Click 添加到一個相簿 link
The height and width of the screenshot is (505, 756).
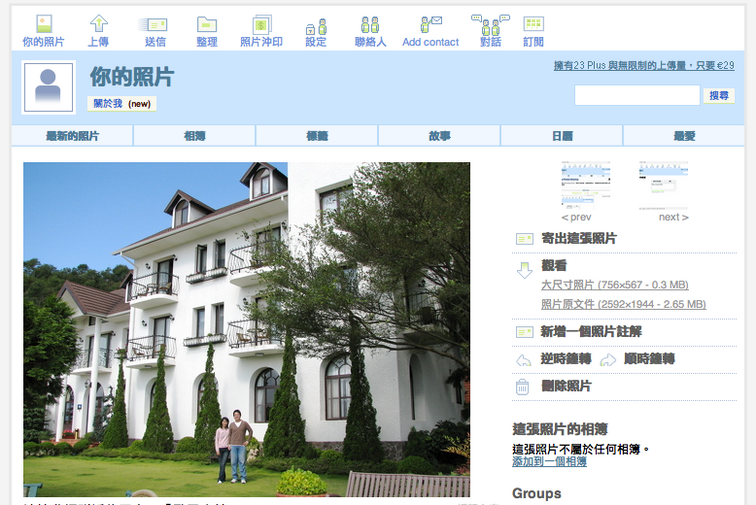pos(549,462)
